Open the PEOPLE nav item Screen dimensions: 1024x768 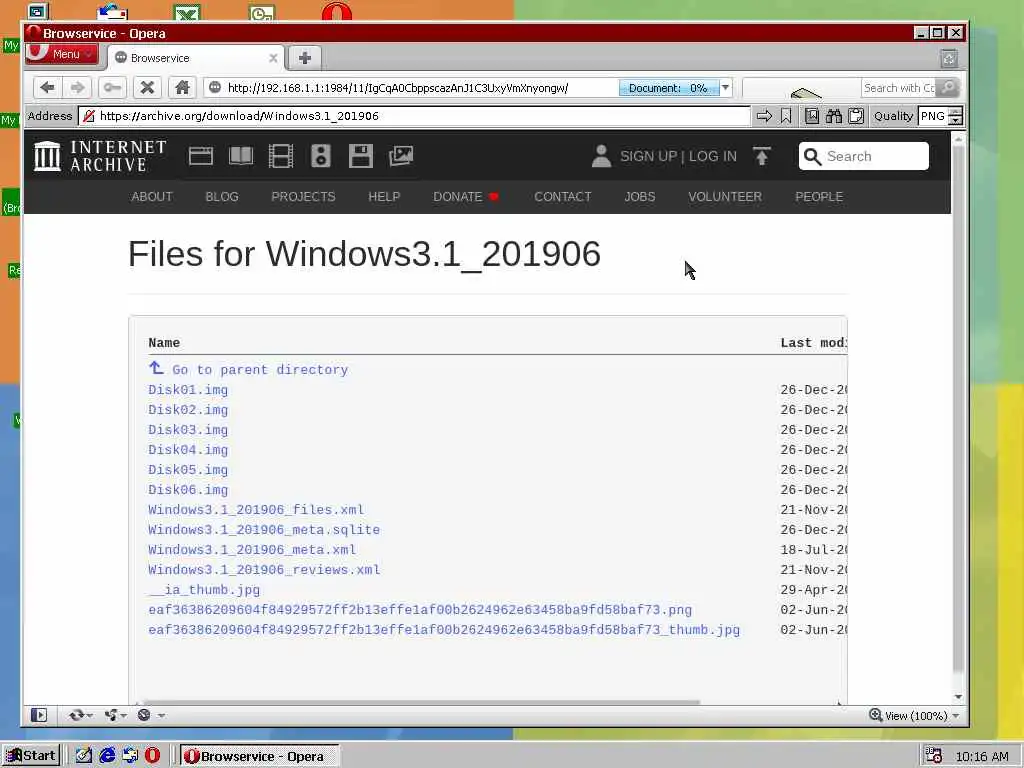coord(819,197)
